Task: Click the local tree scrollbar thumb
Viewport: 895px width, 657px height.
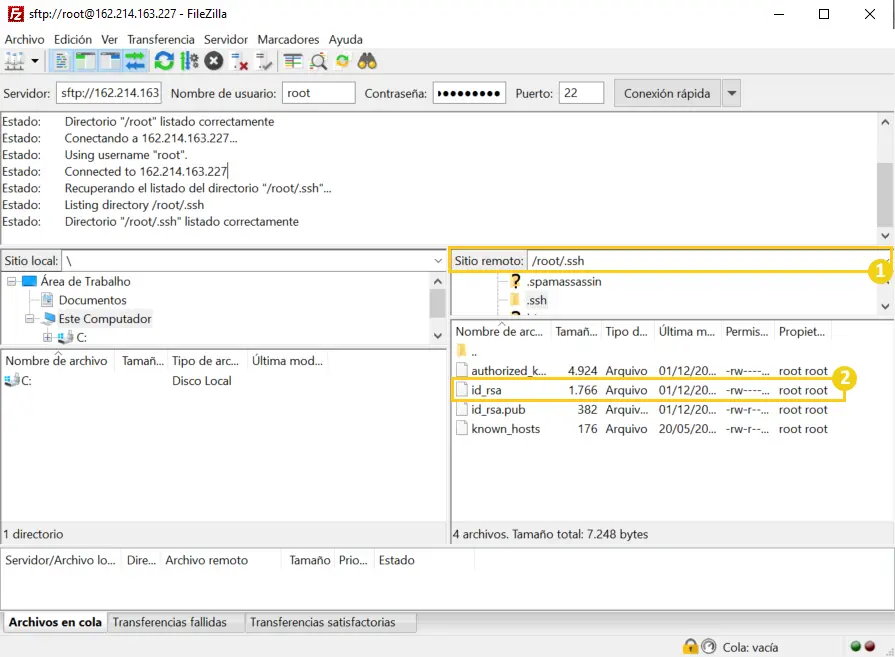Action: [438, 303]
